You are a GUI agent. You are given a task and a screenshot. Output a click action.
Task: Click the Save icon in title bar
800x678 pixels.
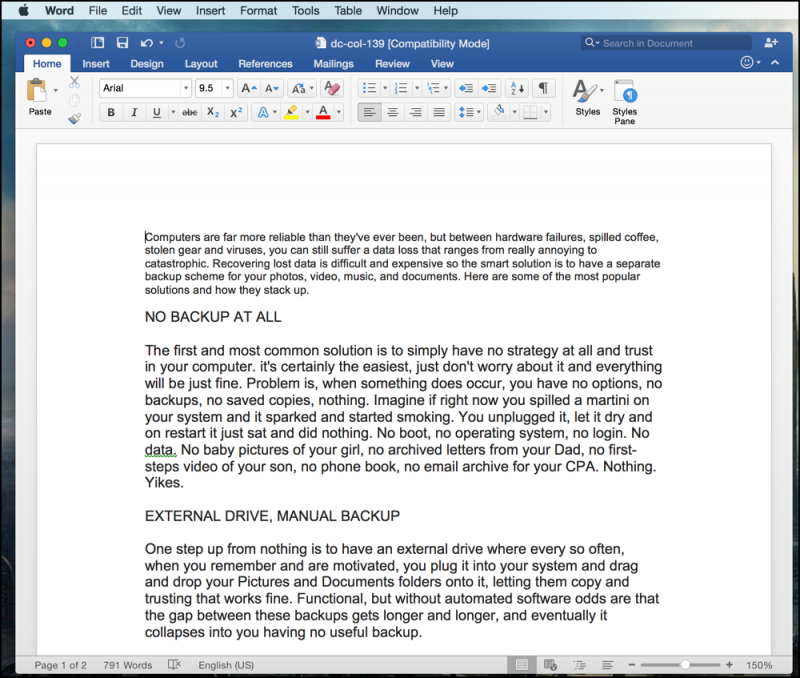122,43
